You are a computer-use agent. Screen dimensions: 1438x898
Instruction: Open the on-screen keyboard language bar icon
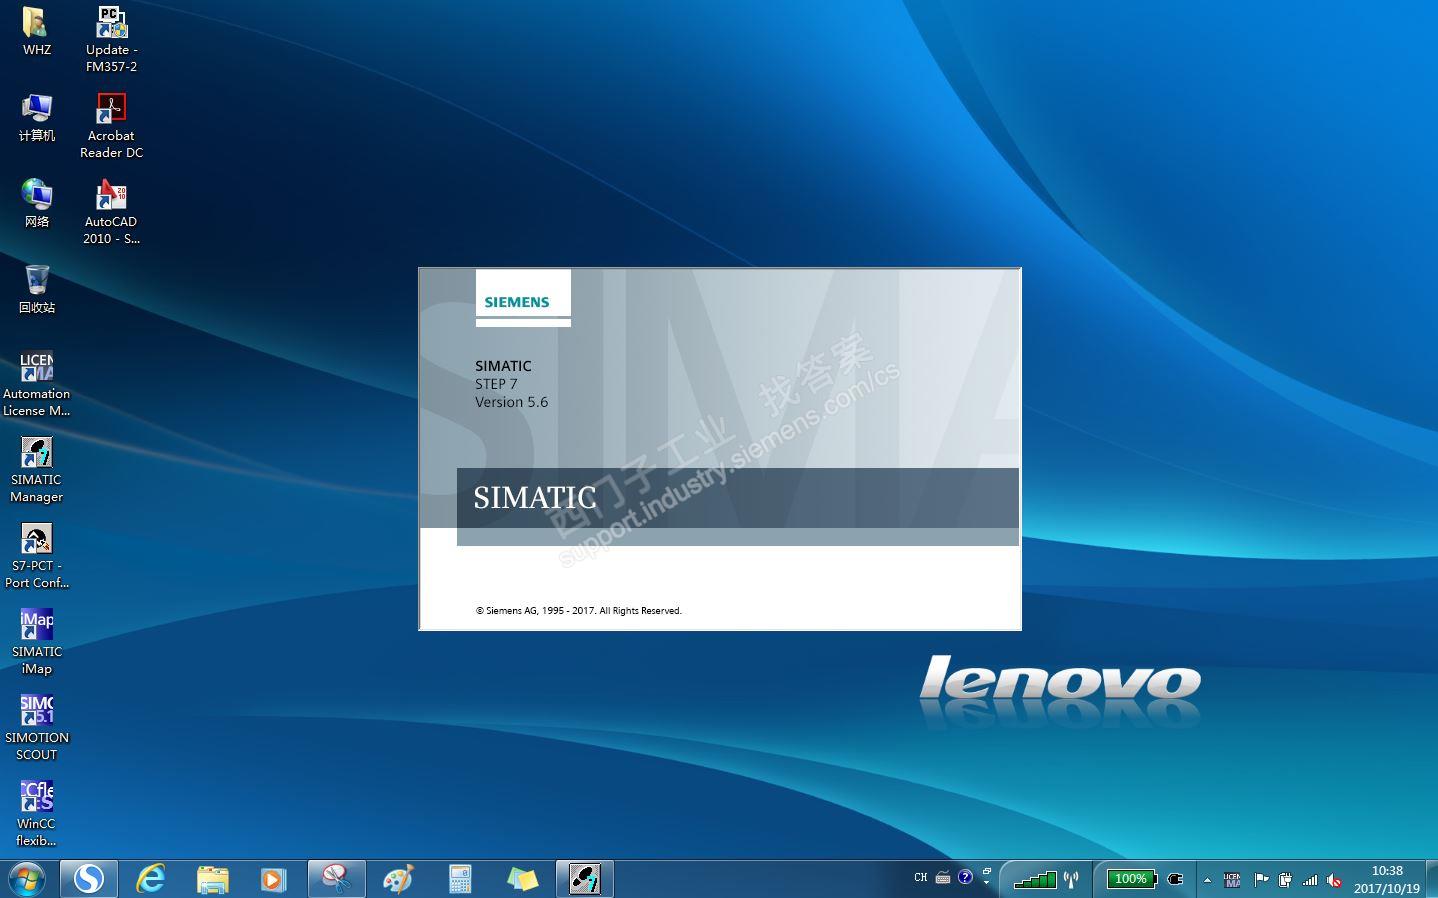pyautogui.click(x=943, y=878)
